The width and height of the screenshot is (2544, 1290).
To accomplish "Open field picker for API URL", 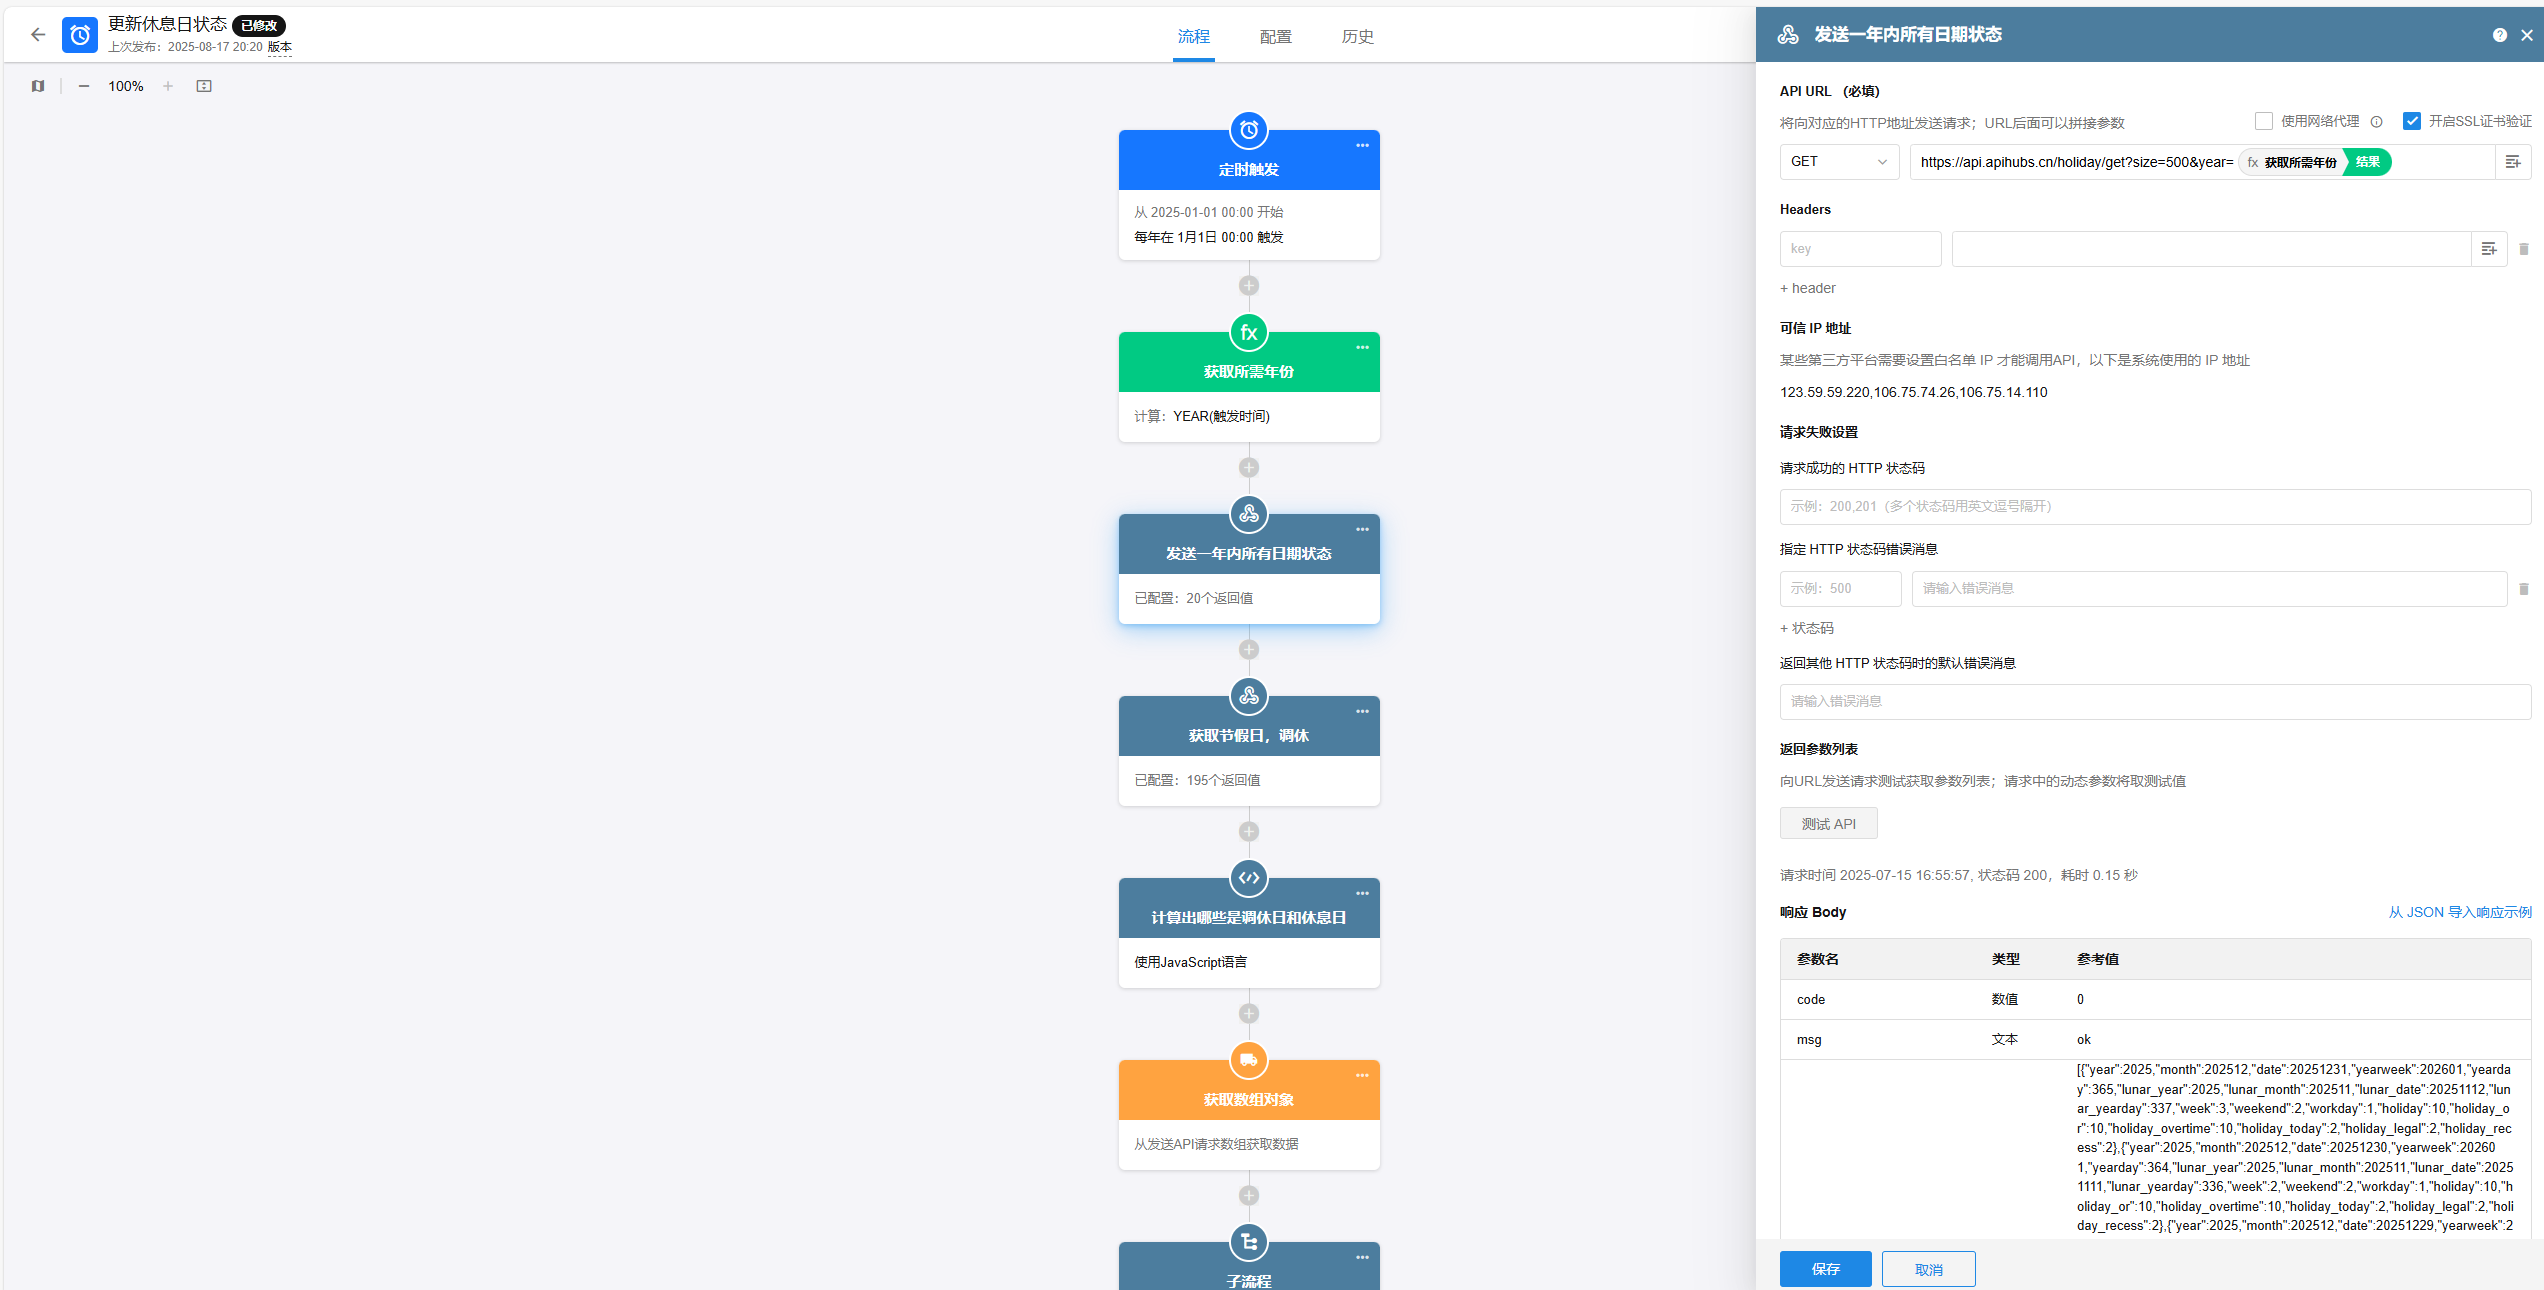I will point(2512,162).
